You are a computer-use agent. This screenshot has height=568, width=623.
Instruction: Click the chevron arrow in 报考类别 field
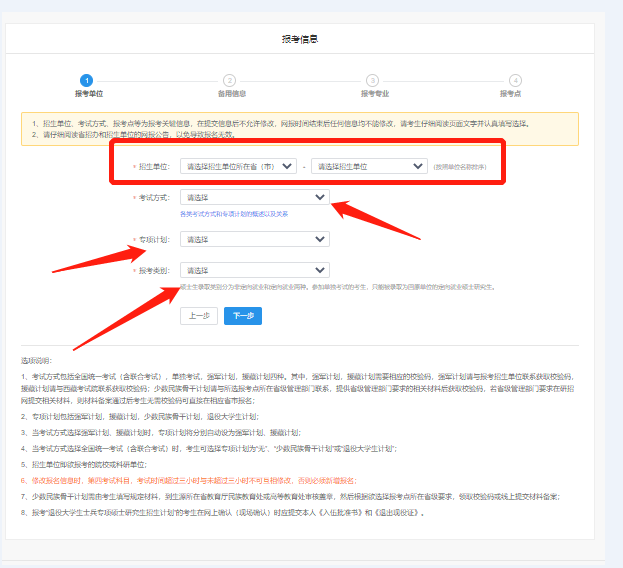point(319,270)
